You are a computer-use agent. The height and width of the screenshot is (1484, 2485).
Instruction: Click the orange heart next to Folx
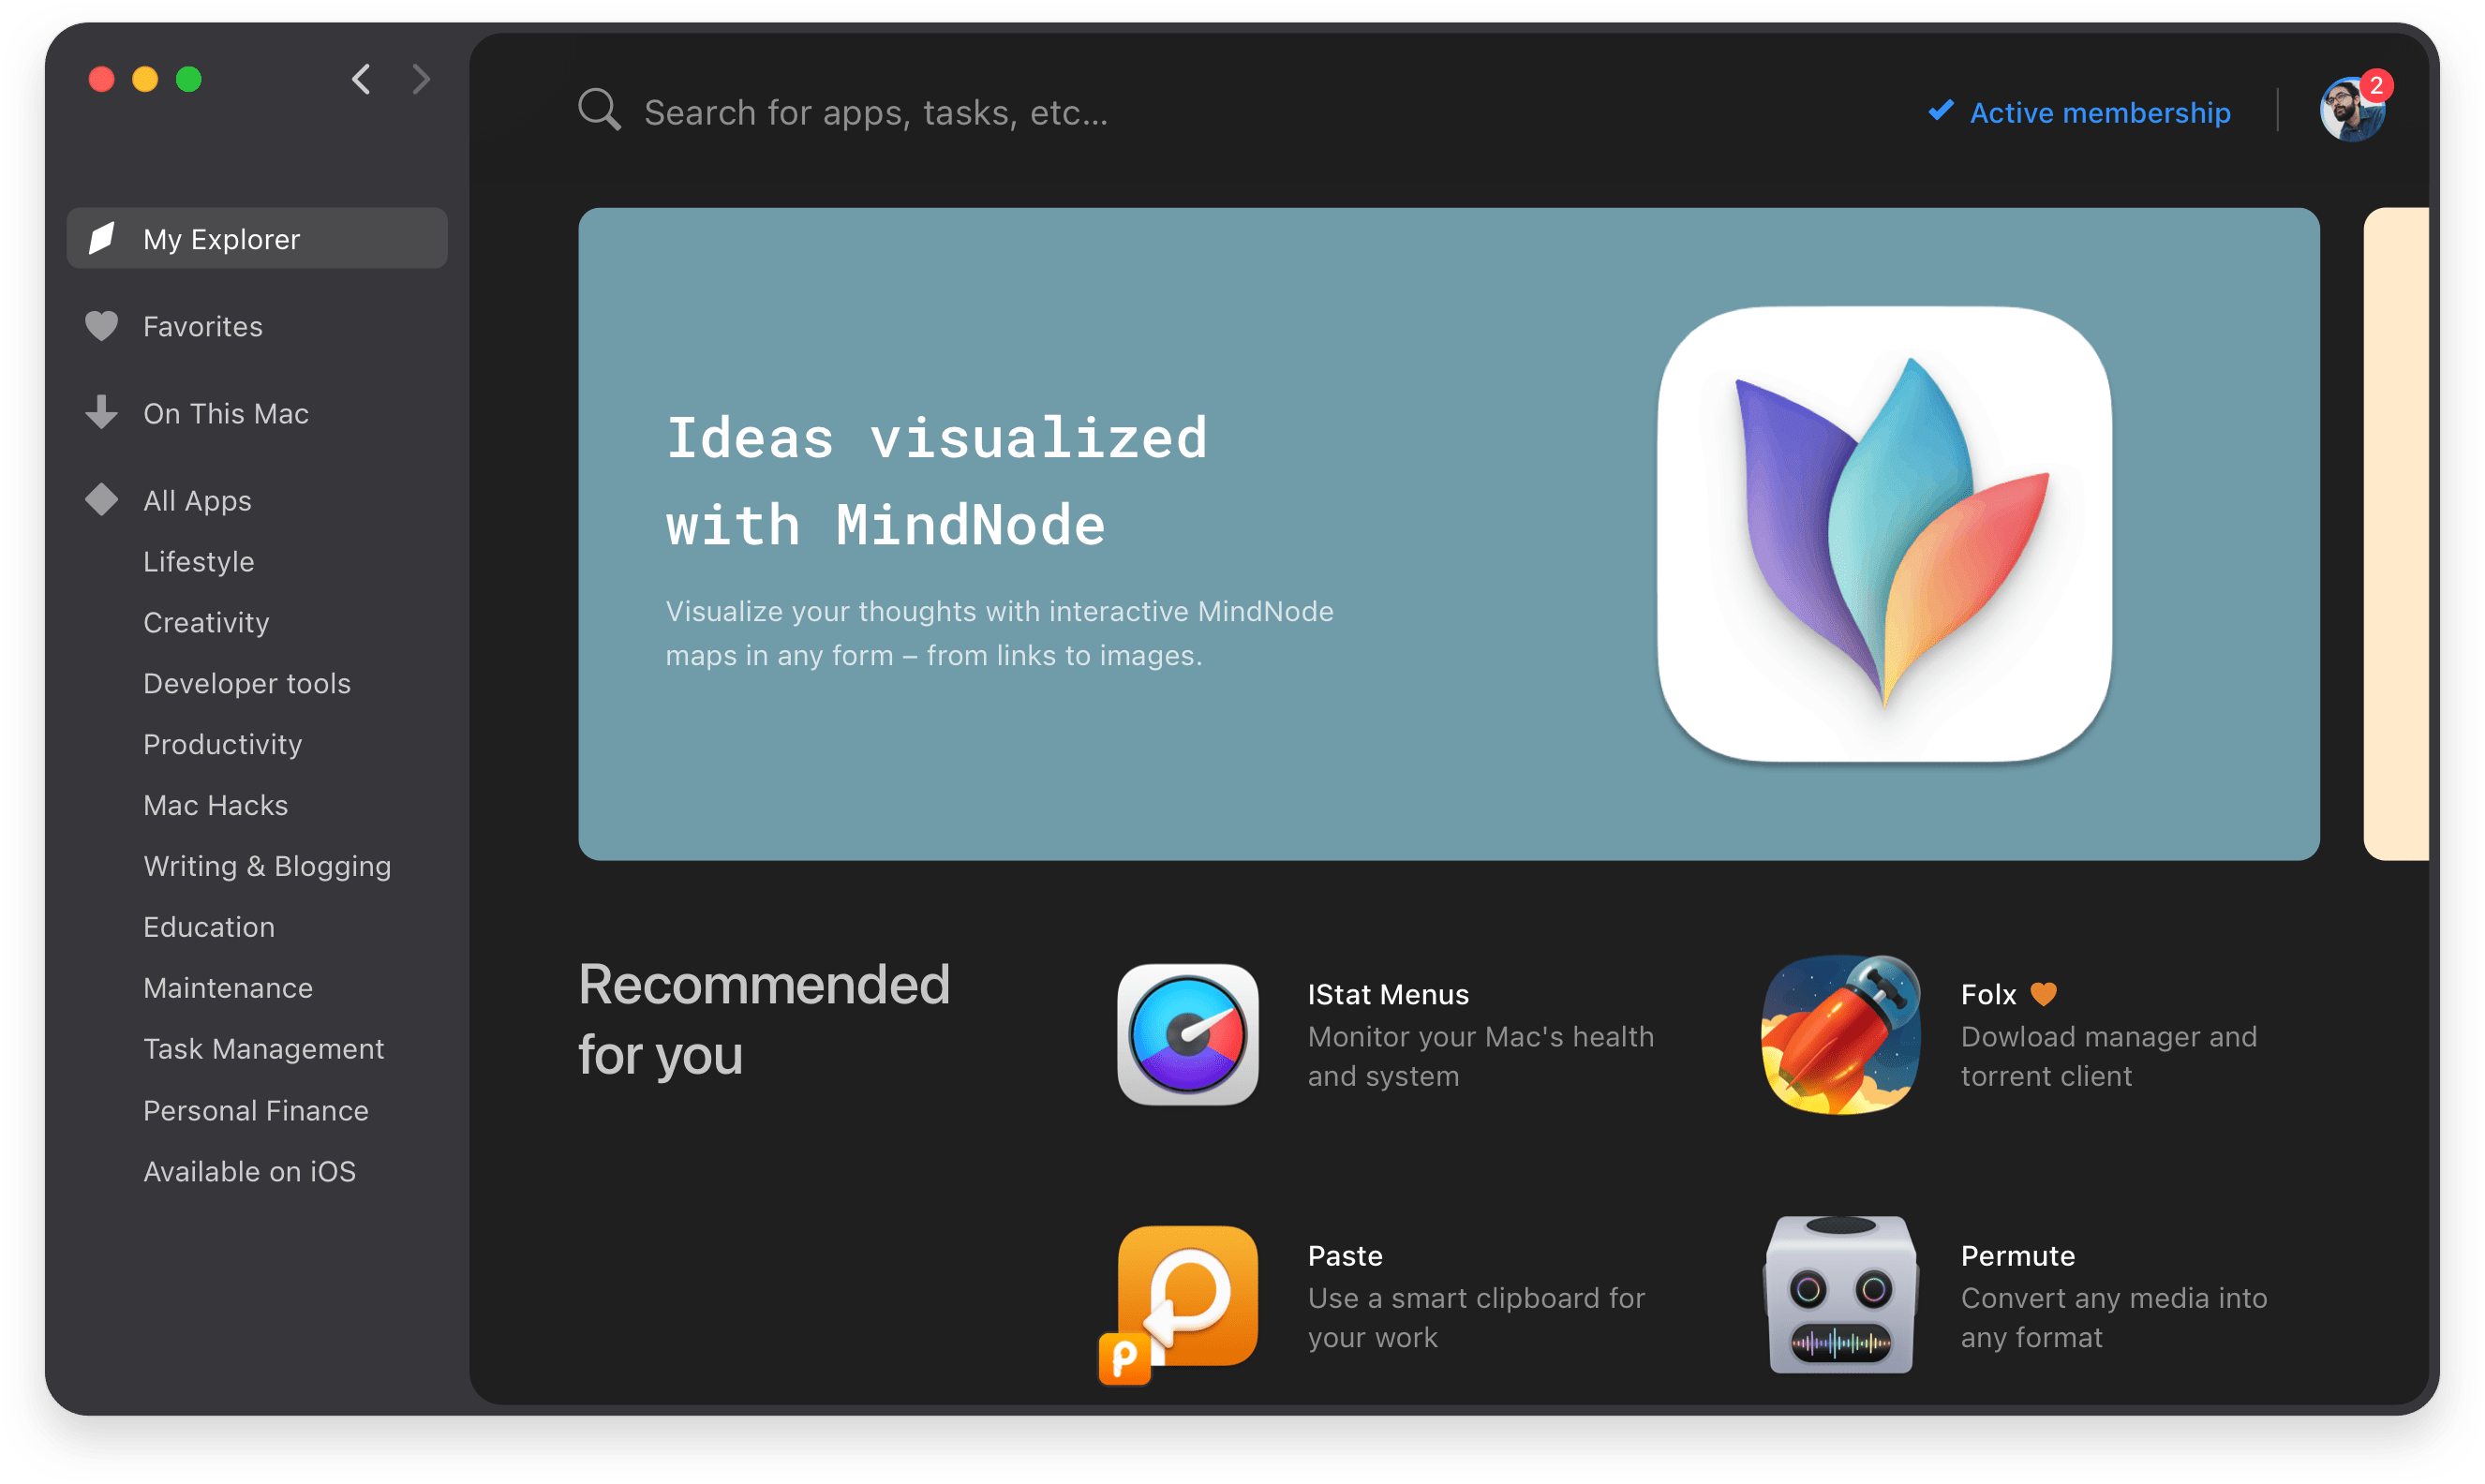coord(2043,994)
